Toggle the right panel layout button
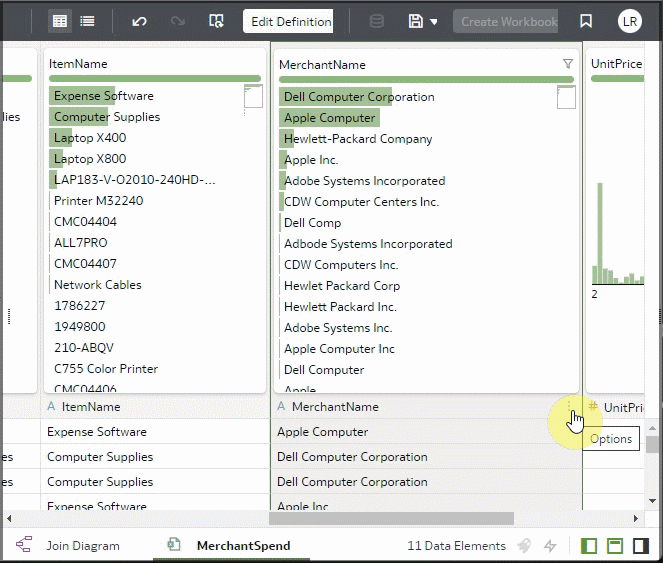 [x=642, y=546]
